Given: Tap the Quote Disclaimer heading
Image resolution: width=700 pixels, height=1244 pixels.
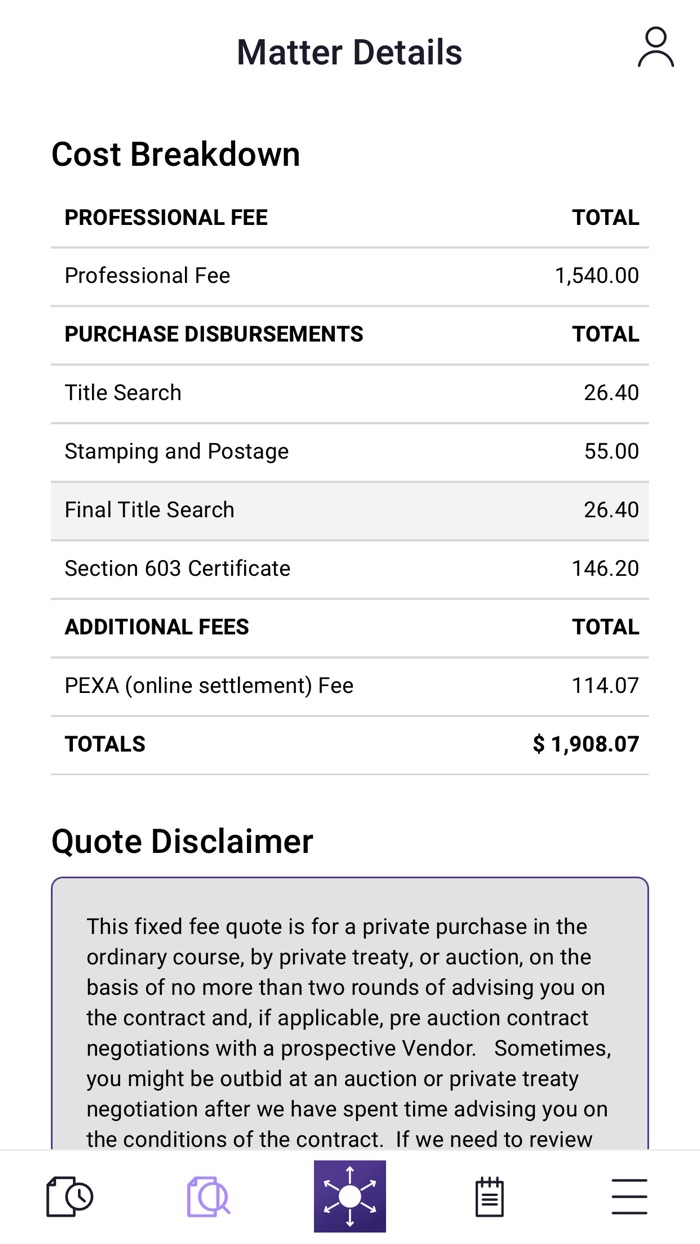Looking at the screenshot, I should [182, 841].
